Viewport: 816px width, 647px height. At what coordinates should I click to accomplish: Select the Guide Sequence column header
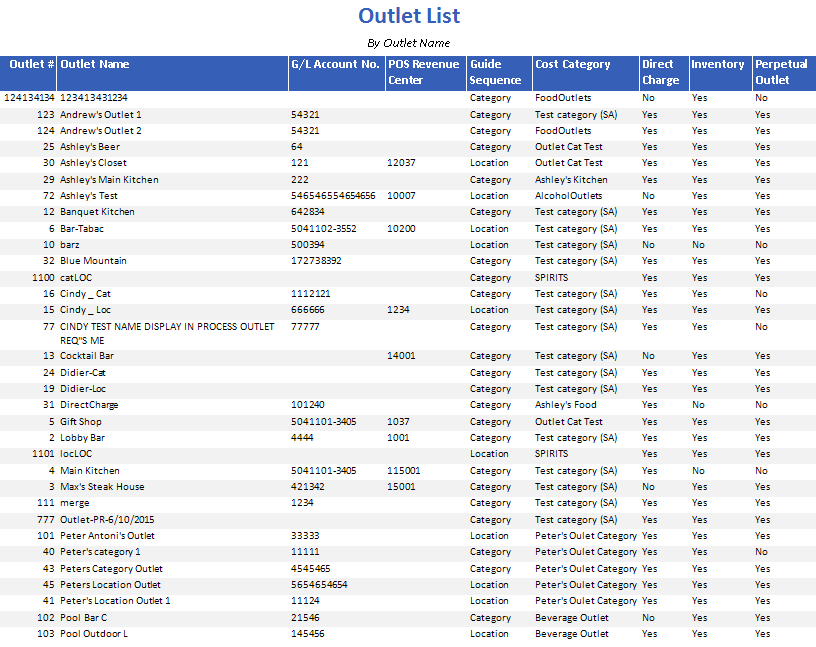496,72
